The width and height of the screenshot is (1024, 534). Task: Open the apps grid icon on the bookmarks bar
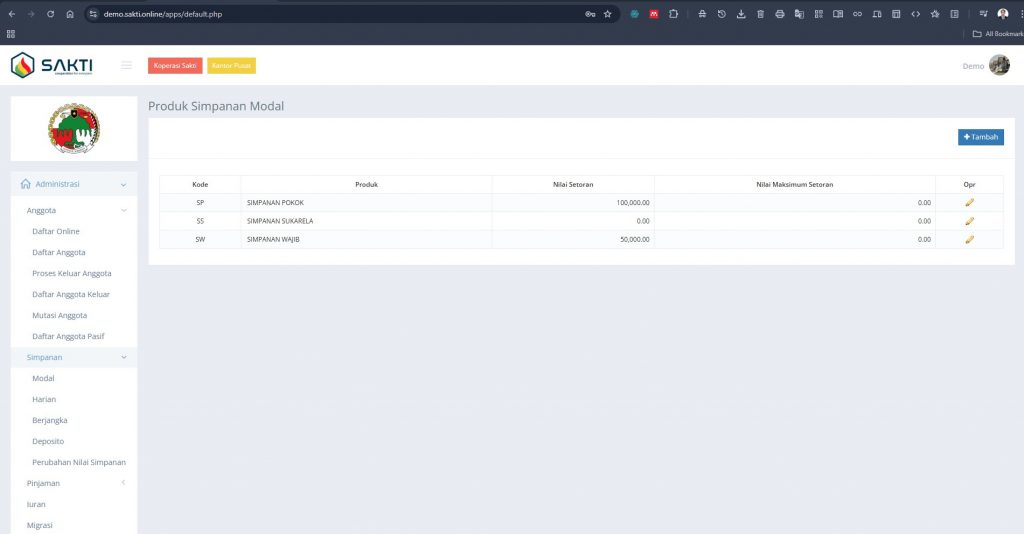click(x=10, y=34)
